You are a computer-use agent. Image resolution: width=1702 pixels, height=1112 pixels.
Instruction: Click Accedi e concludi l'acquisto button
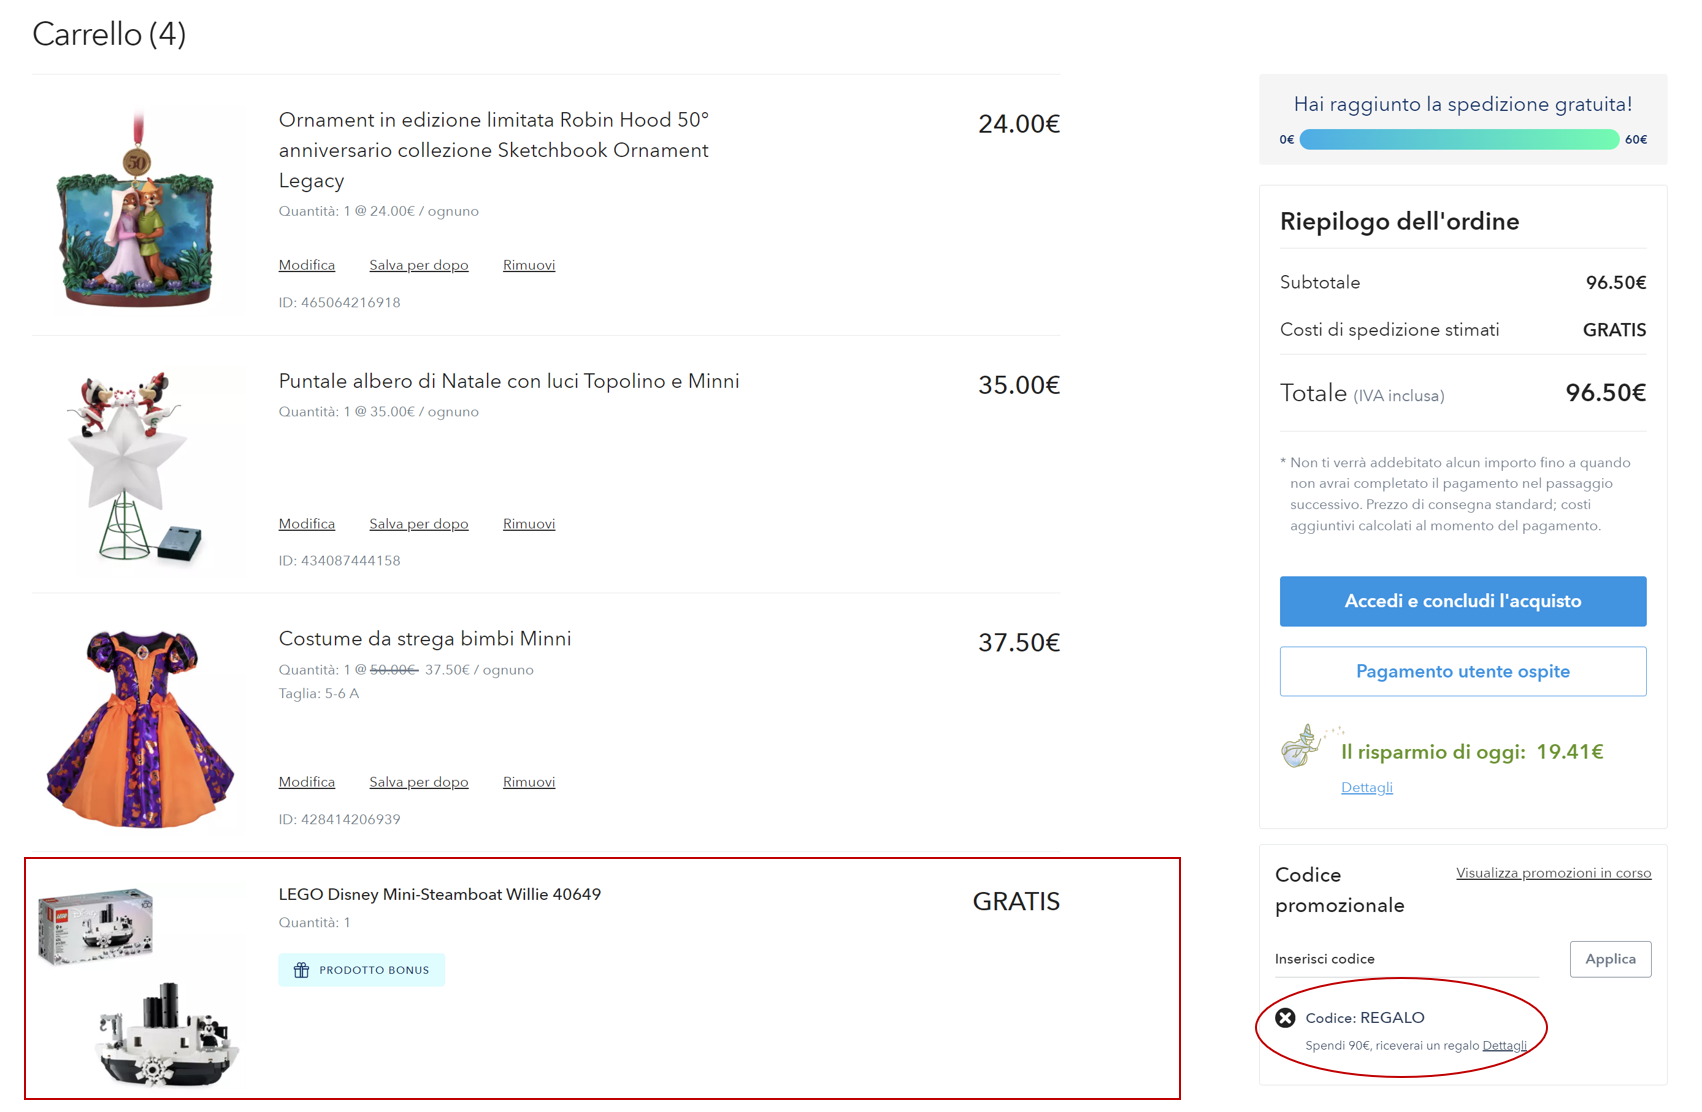[1462, 601]
